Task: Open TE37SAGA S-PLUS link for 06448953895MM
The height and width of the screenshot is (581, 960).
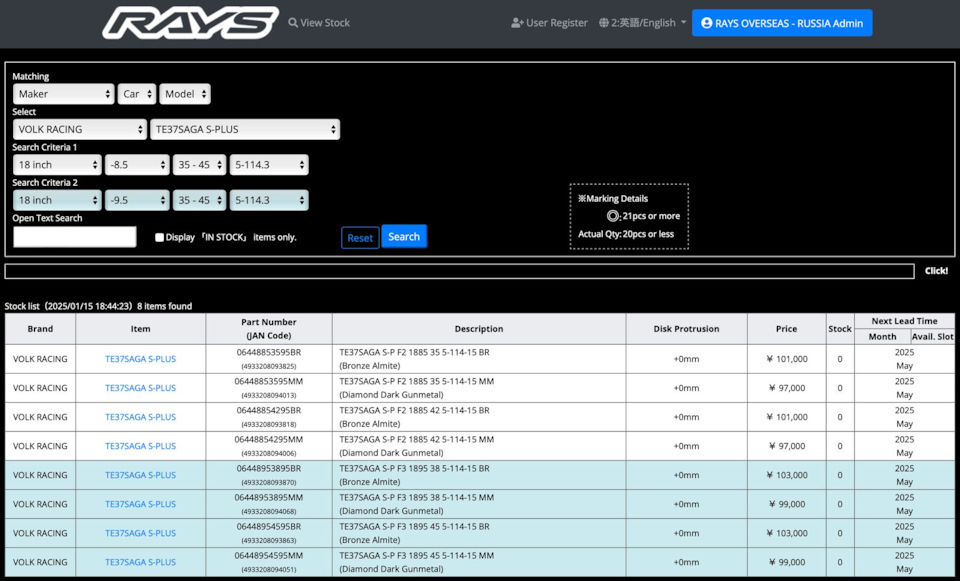Action: coord(140,504)
